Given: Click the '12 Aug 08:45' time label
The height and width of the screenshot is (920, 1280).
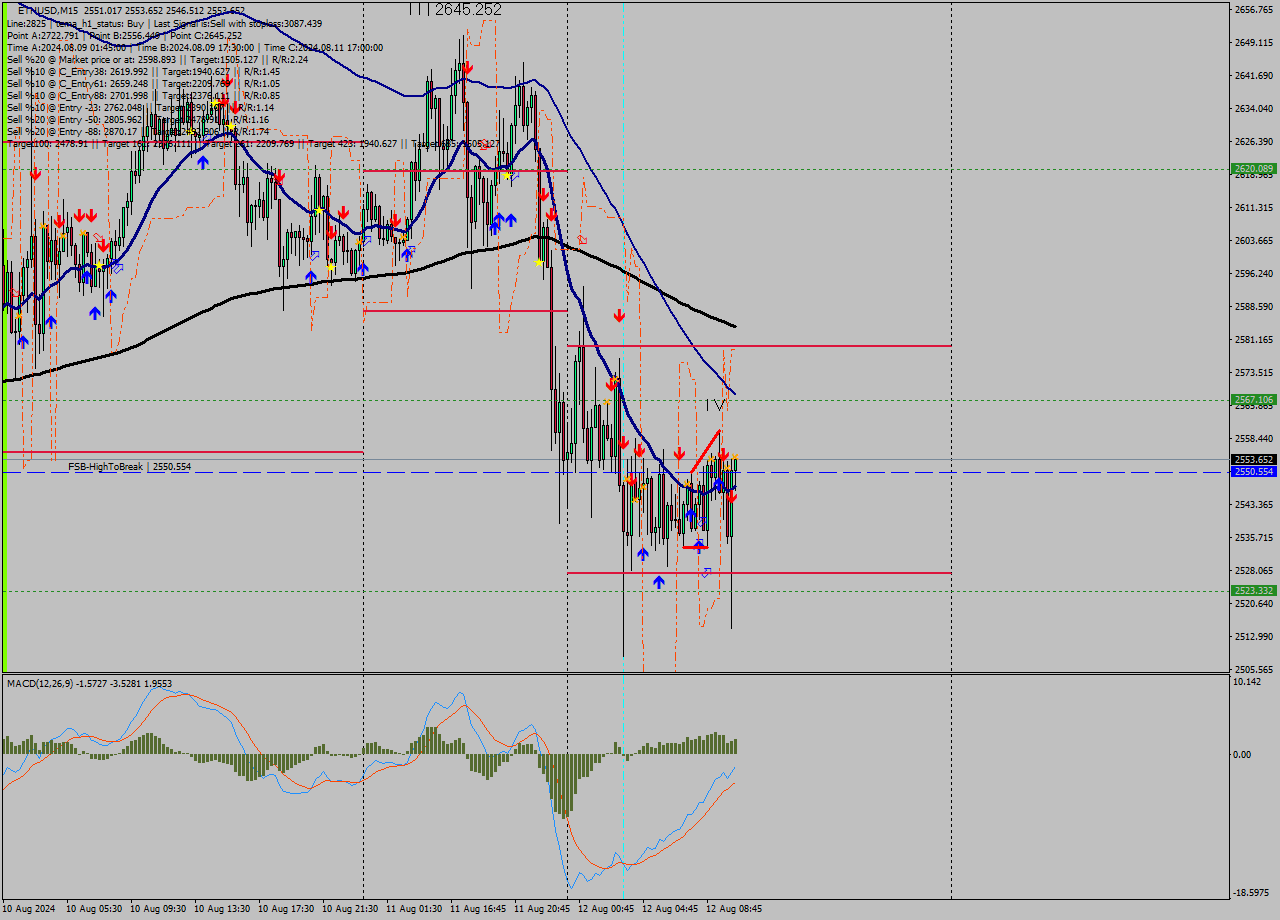Looking at the screenshot, I should pyautogui.click(x=734, y=909).
